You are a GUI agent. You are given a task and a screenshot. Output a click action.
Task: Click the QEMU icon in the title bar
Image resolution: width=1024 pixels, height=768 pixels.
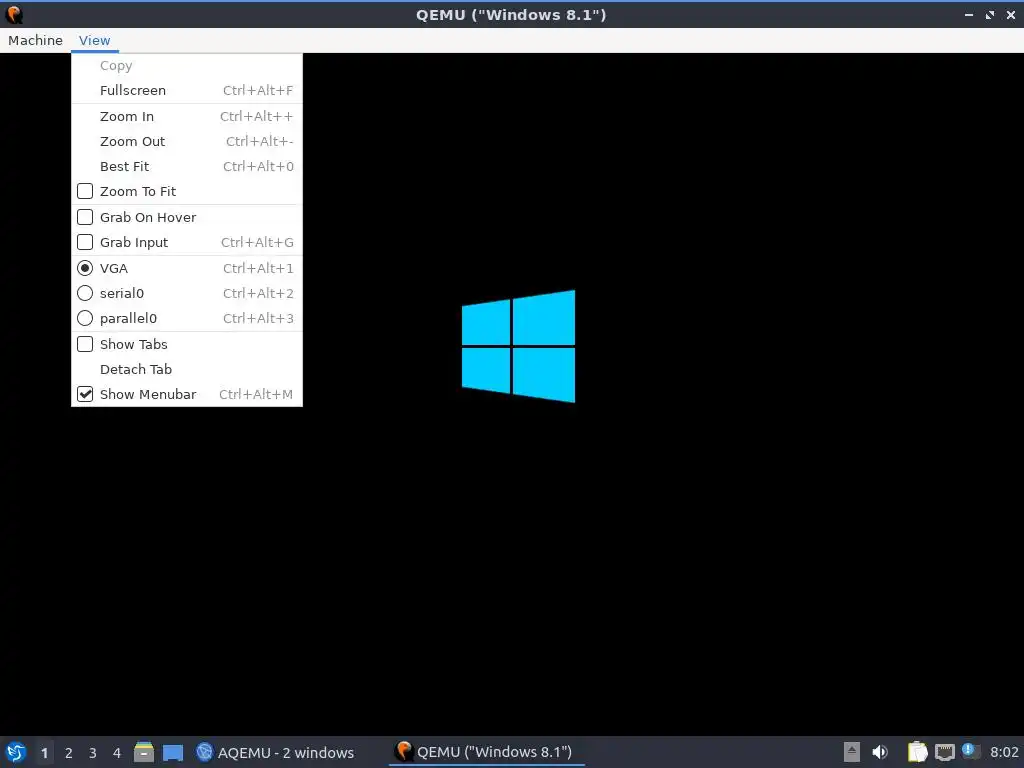coord(14,14)
